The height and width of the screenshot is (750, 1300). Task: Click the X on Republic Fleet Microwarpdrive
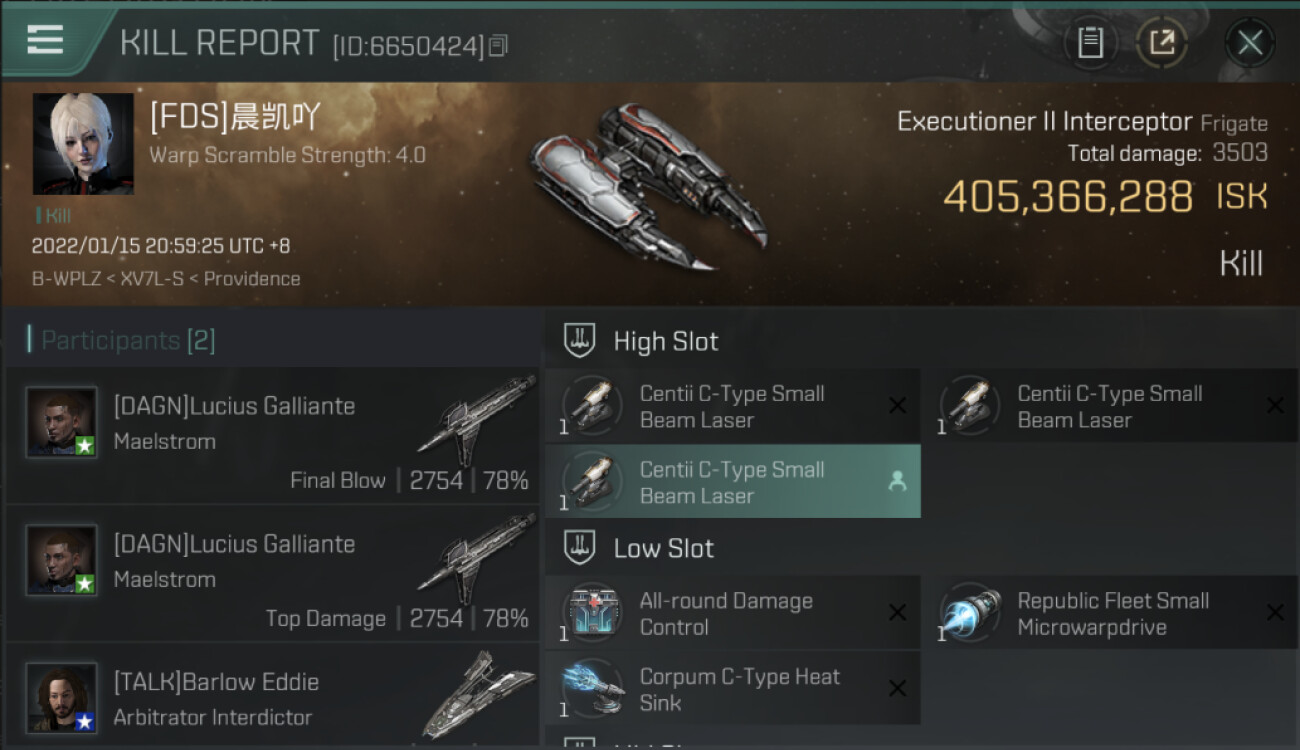(x=1275, y=613)
